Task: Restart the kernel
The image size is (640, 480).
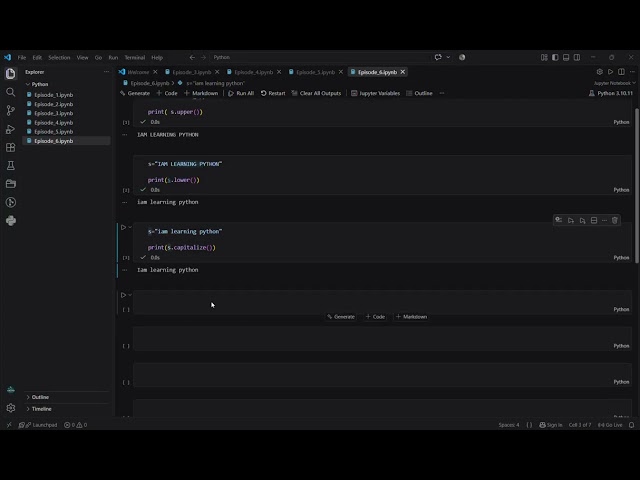Action: click(x=273, y=93)
